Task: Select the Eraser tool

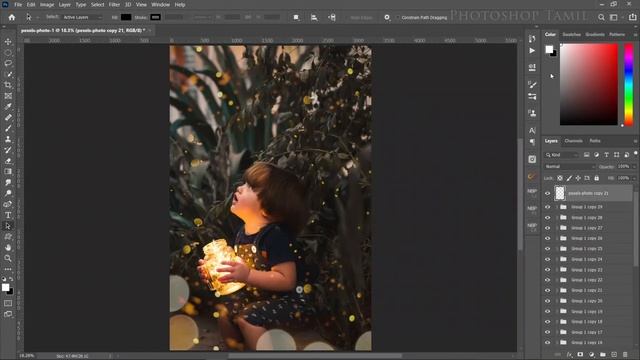Action: click(8, 161)
